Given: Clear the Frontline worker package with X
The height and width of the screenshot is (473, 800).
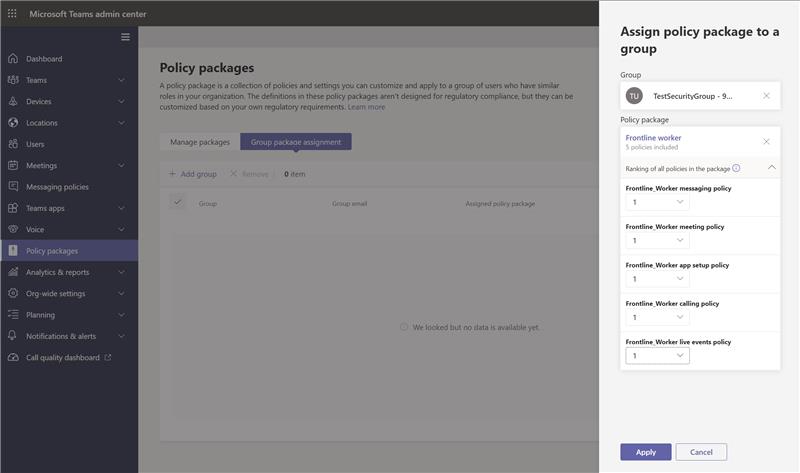Looking at the screenshot, I should tap(766, 141).
